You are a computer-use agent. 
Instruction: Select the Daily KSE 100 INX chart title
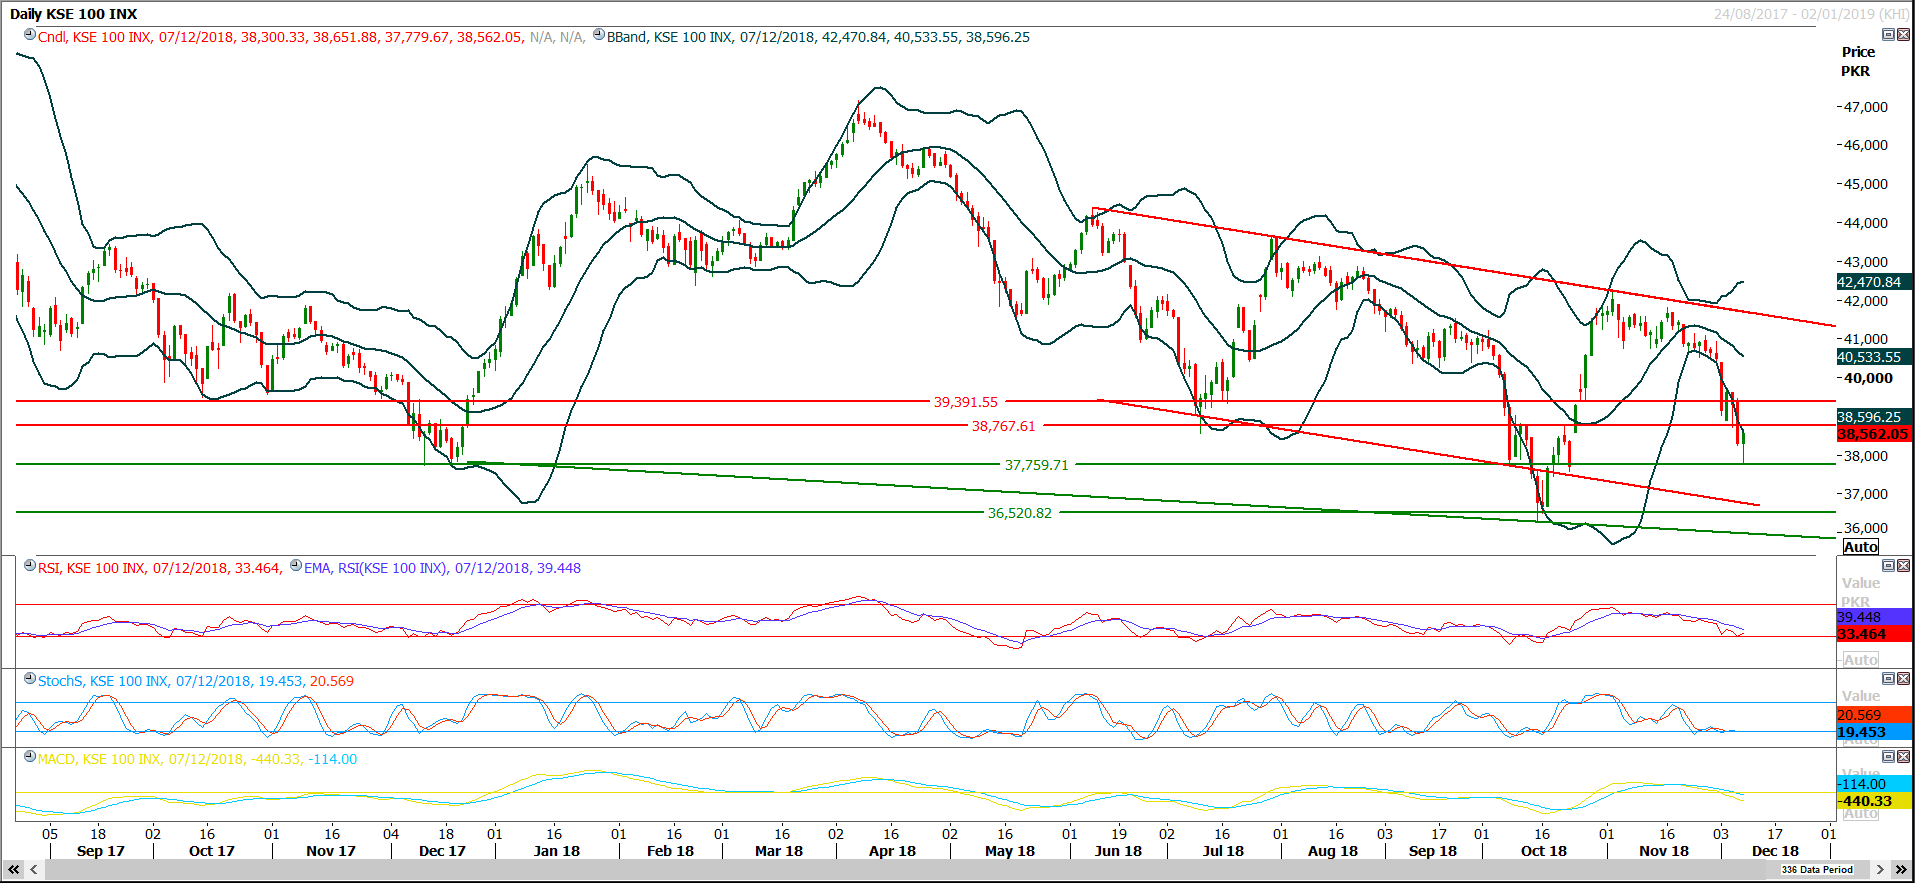[x=74, y=14]
